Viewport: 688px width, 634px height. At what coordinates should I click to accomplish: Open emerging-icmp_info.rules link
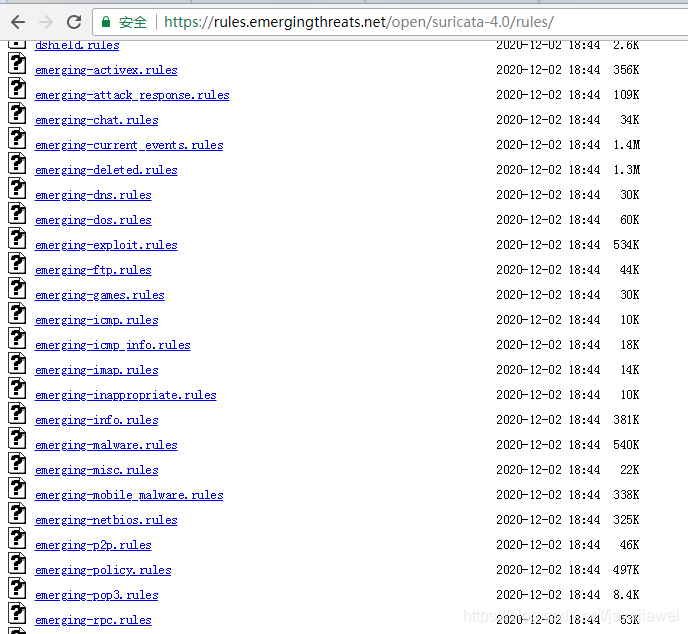click(x=113, y=345)
